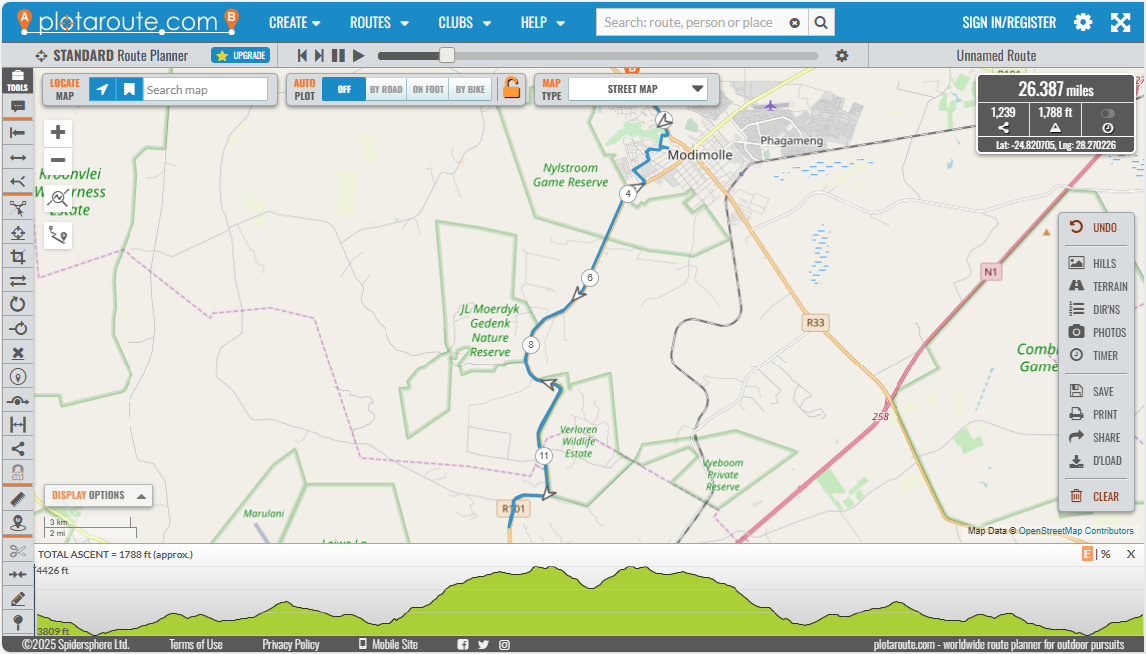
Task: Enter fullscreen mode
Action: pos(1120,22)
